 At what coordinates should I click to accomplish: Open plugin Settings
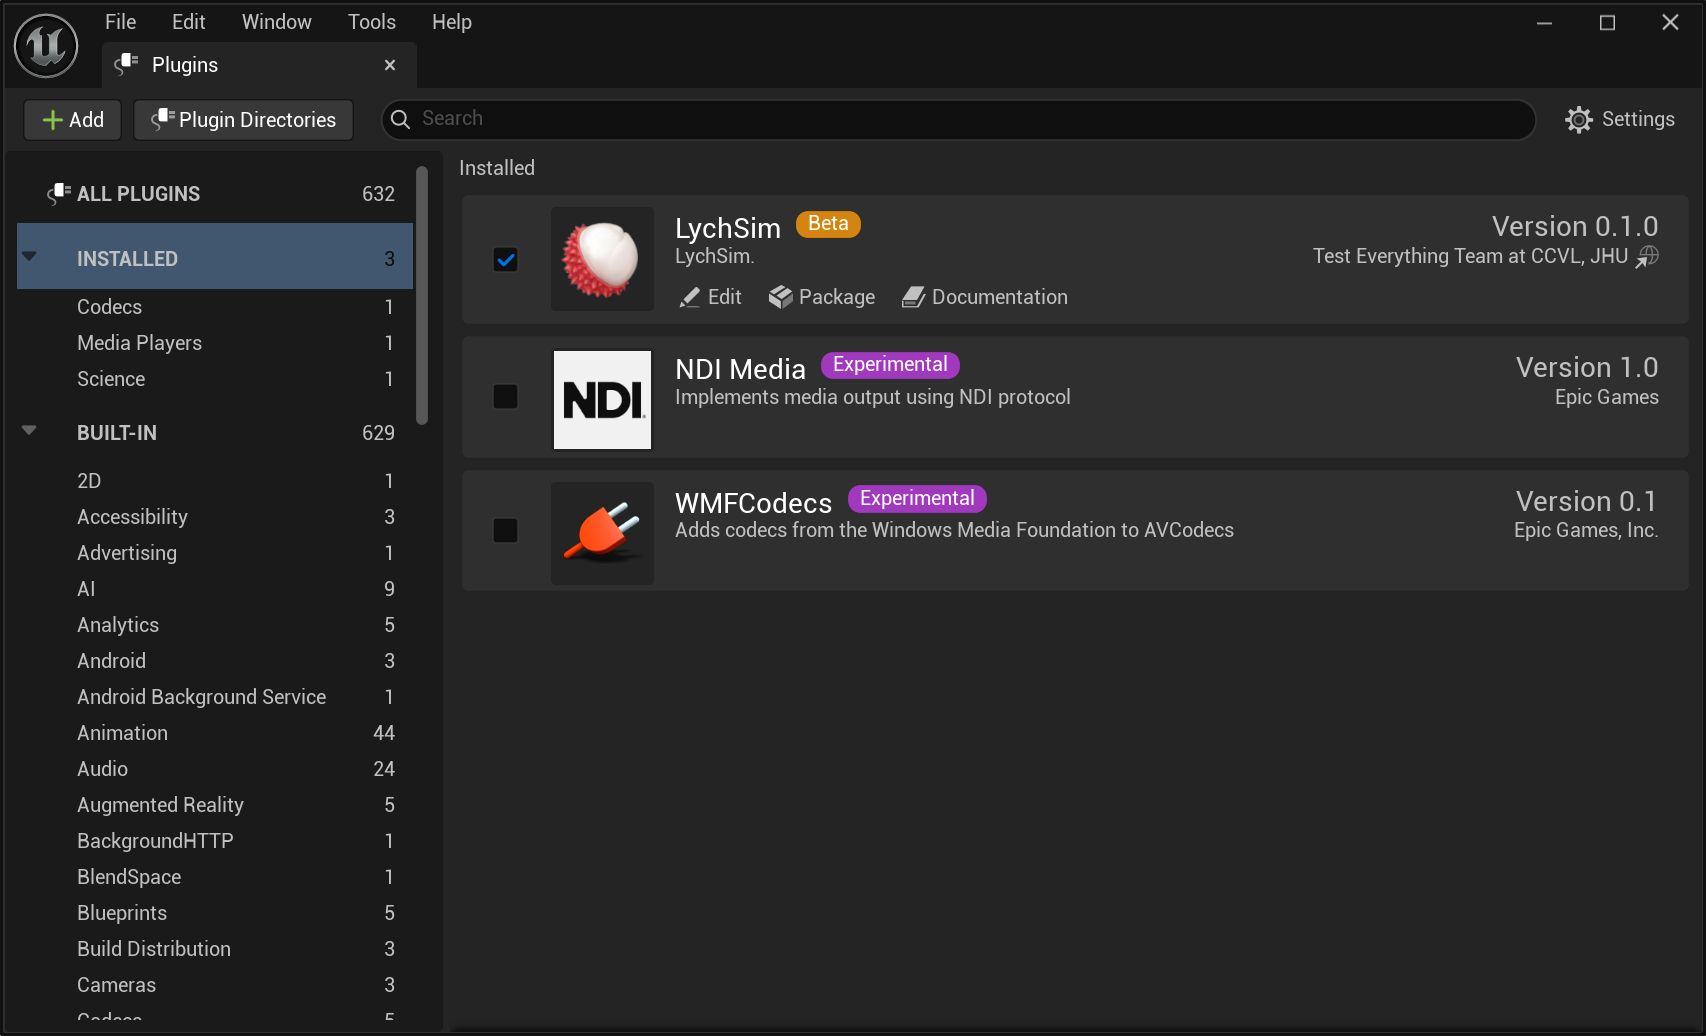click(x=1620, y=120)
